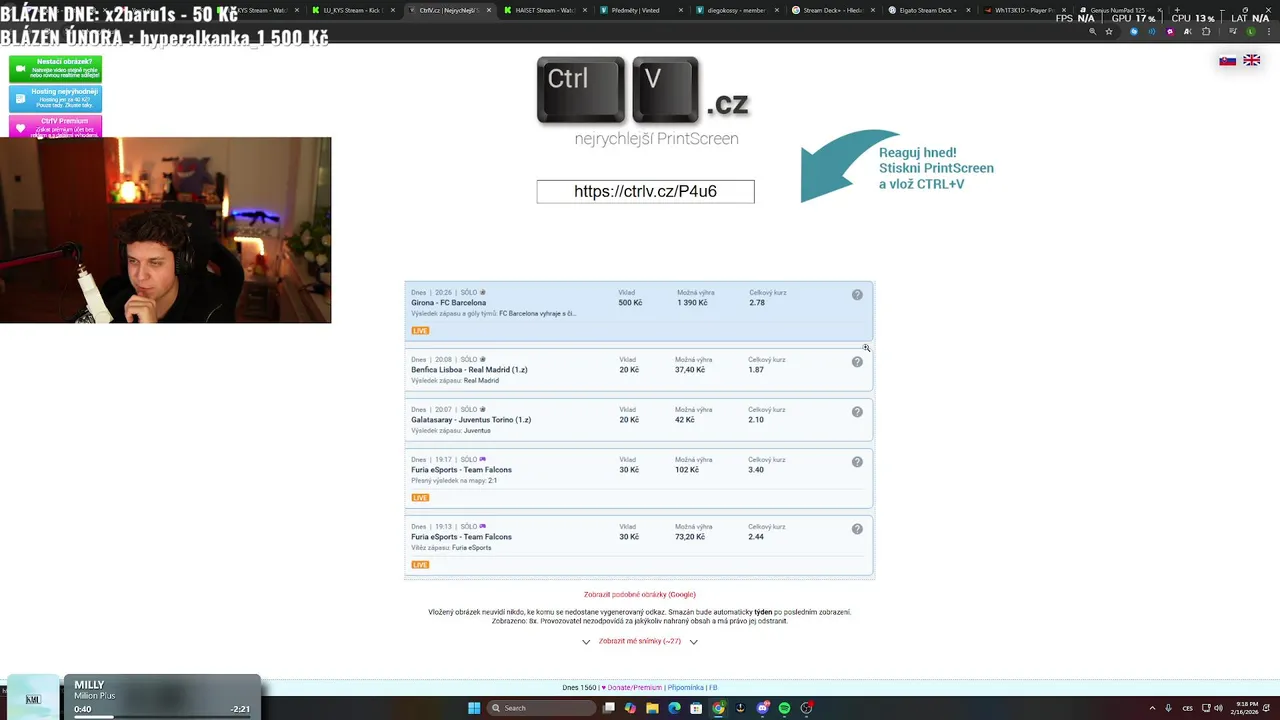Open the FB footer link
The width and height of the screenshot is (1280, 720).
(x=713, y=688)
